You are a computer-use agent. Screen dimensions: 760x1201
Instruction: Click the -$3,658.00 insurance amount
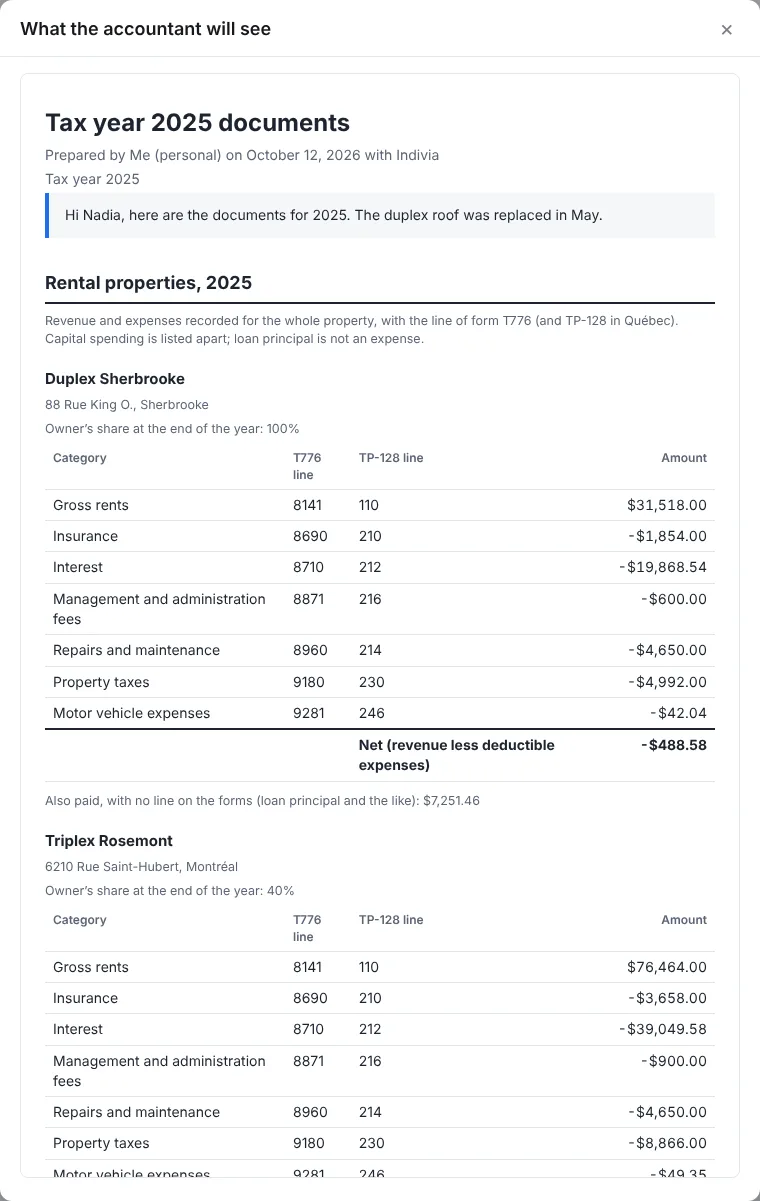pyautogui.click(x=667, y=998)
